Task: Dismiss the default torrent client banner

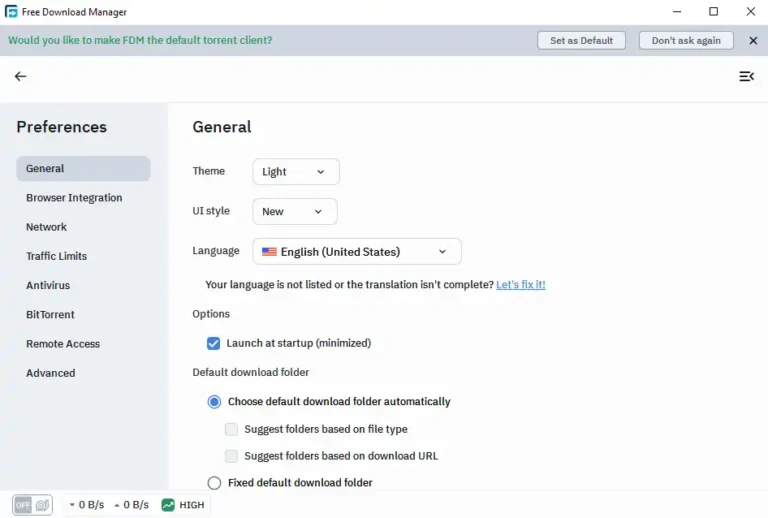Action: coord(753,40)
